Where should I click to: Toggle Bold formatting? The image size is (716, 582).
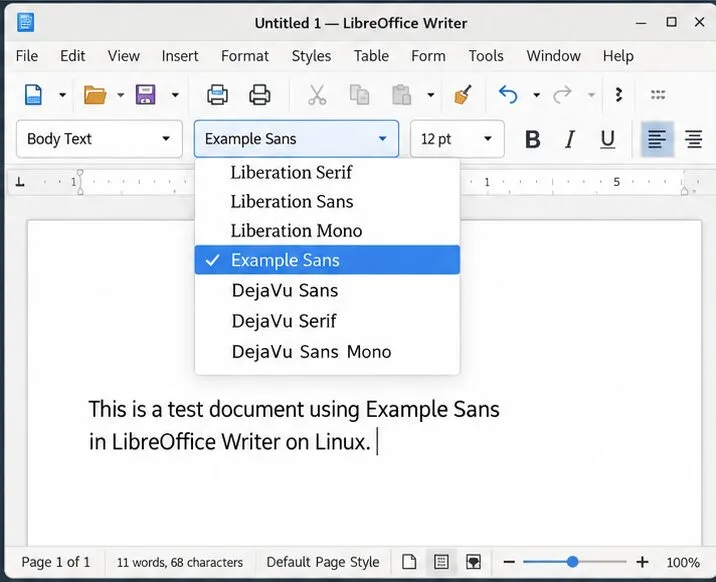pos(532,139)
